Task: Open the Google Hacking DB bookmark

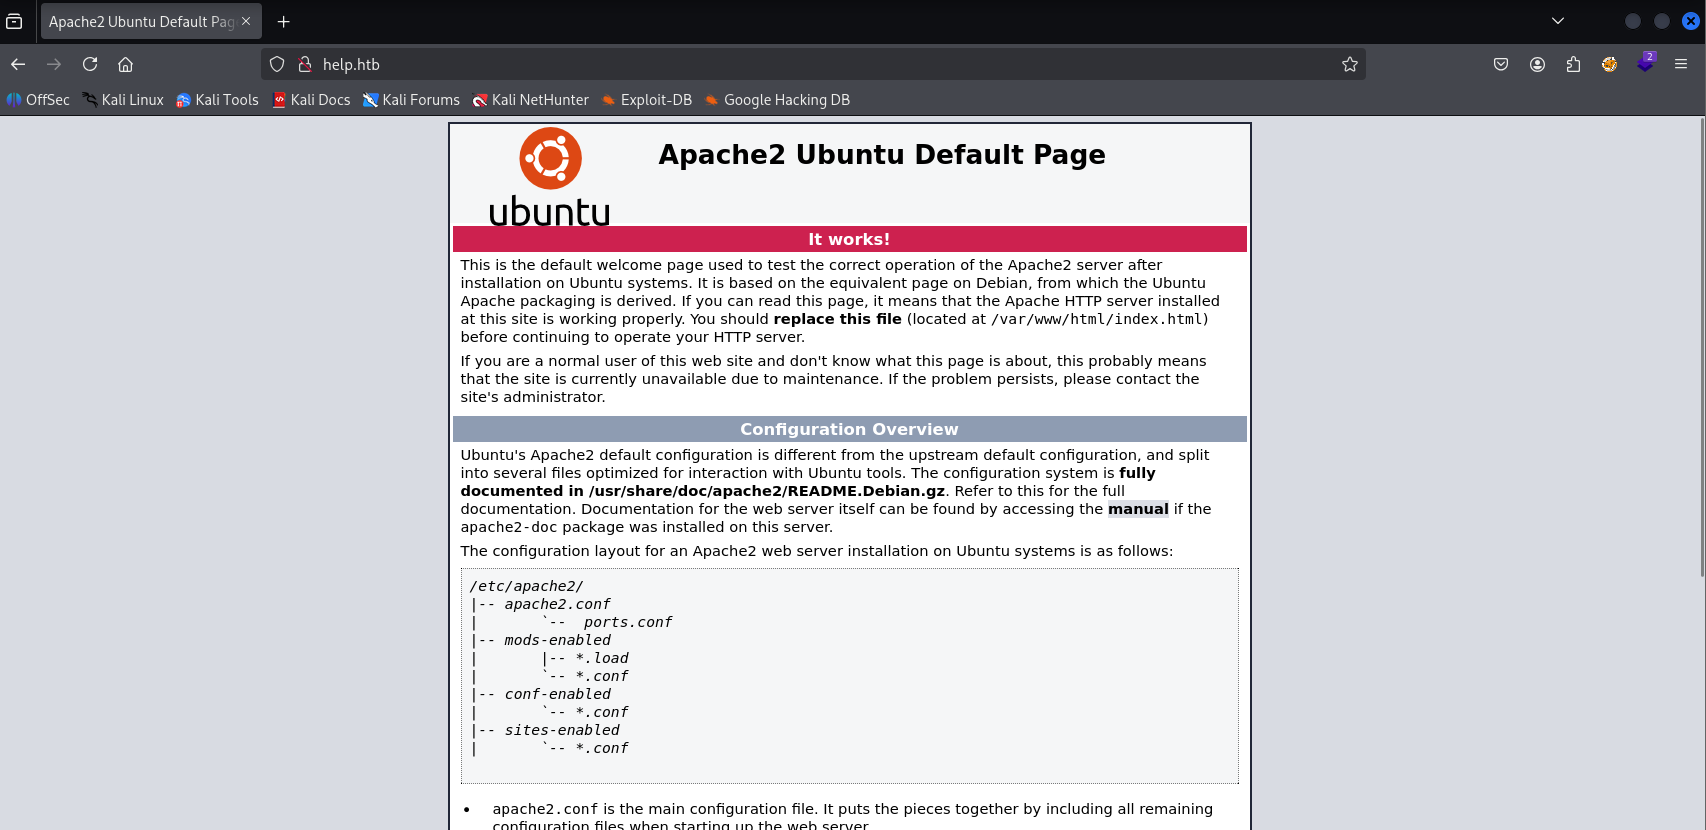Action: point(777,100)
